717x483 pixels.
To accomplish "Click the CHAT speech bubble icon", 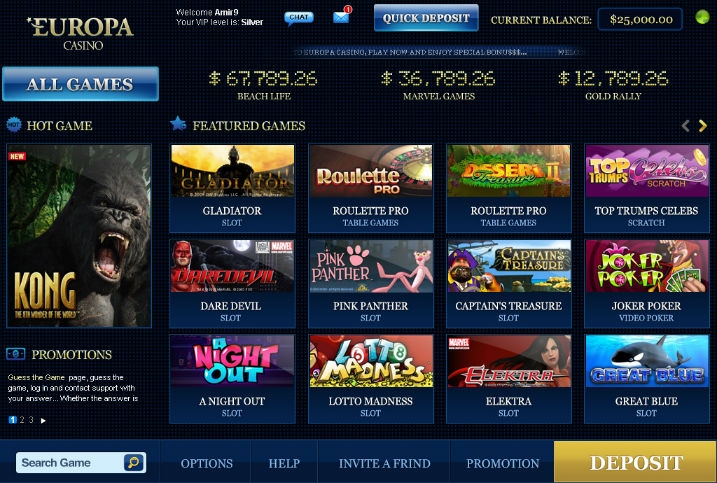I will [x=299, y=18].
